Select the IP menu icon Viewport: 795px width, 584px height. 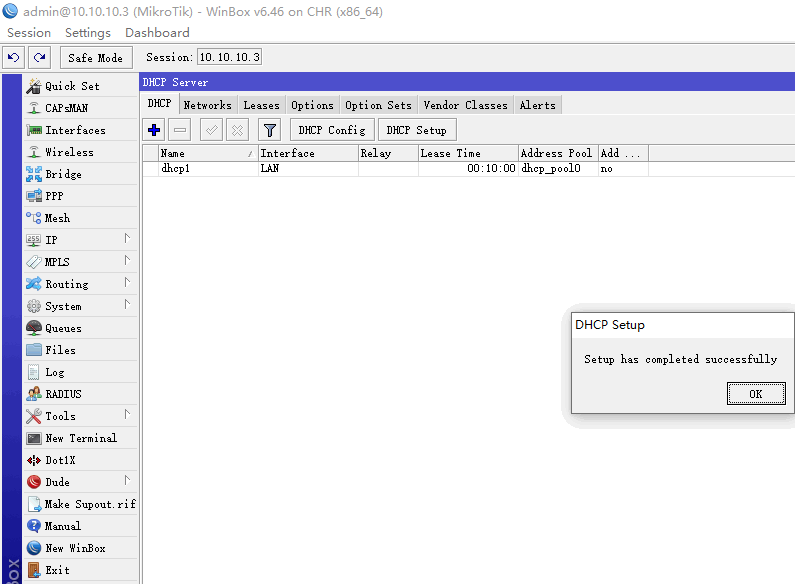pos(33,240)
